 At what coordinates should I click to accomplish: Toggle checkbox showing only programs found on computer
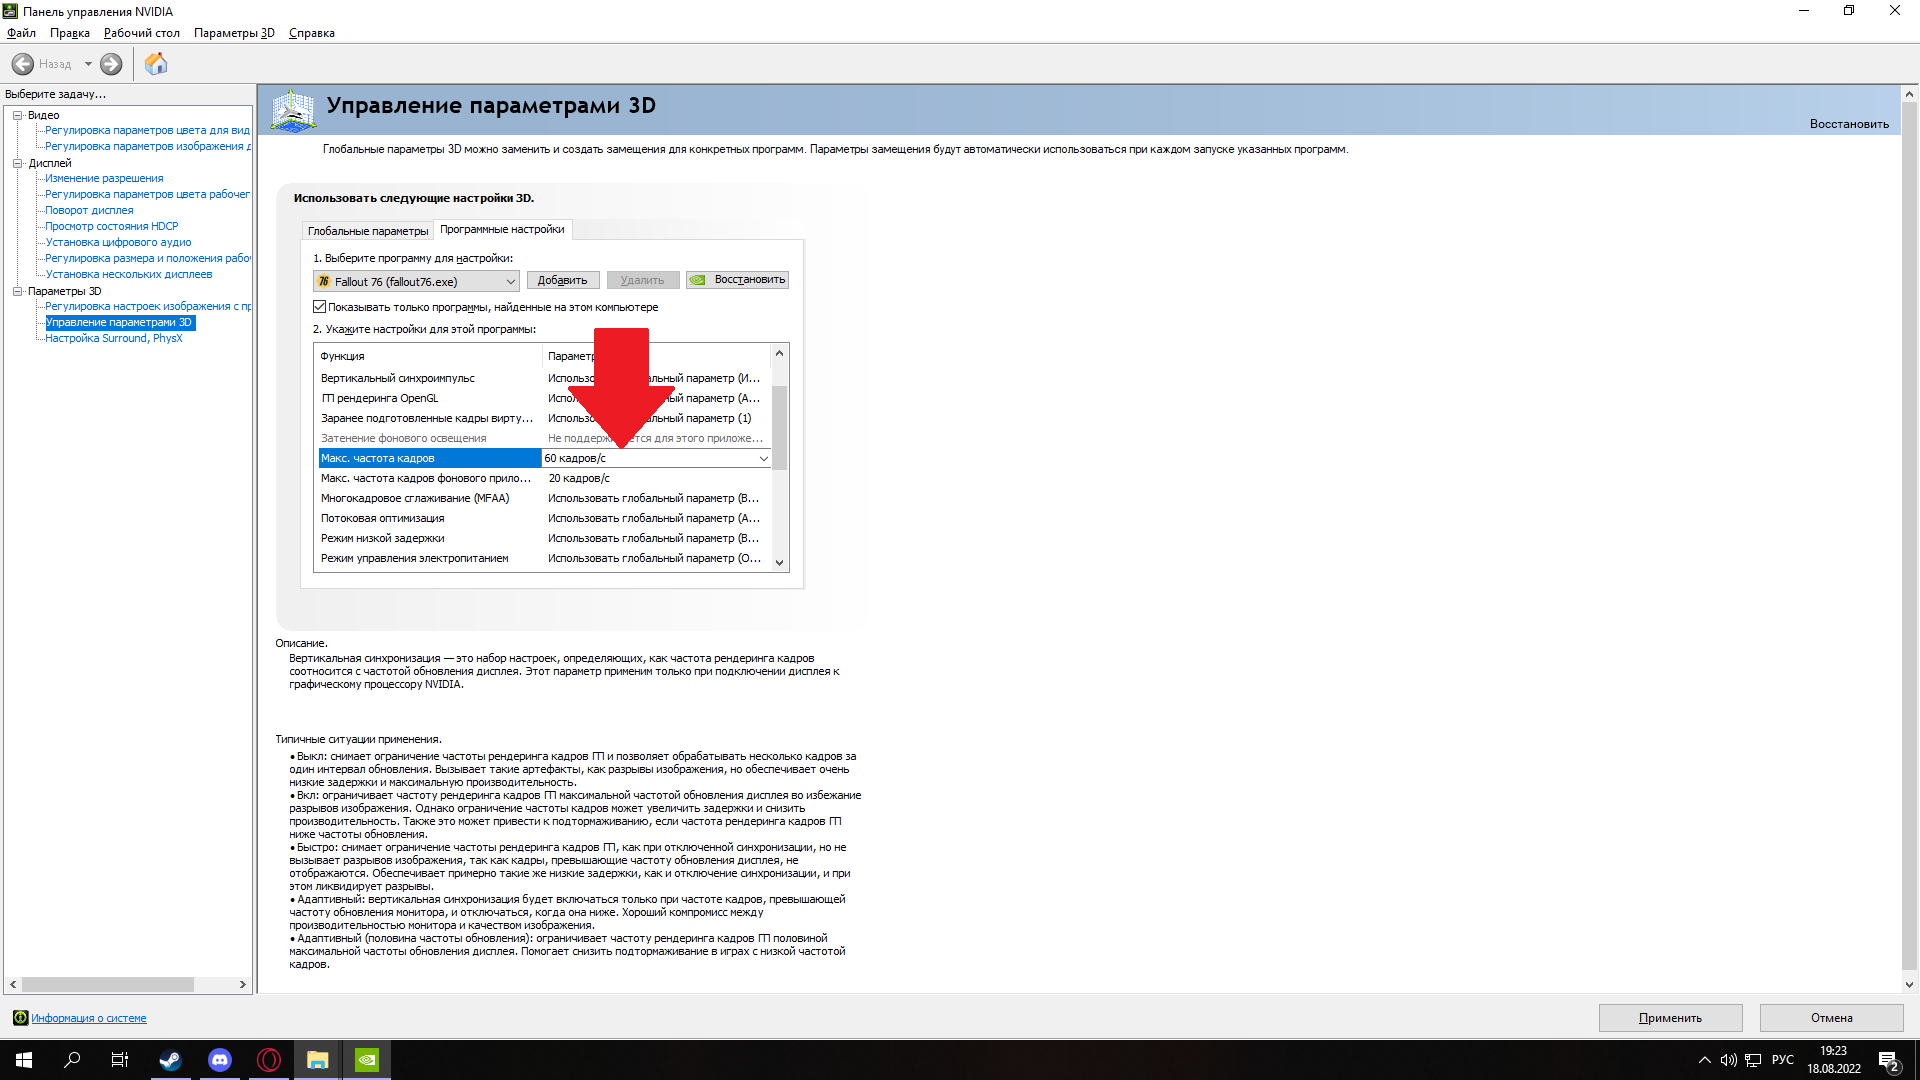pos(320,307)
